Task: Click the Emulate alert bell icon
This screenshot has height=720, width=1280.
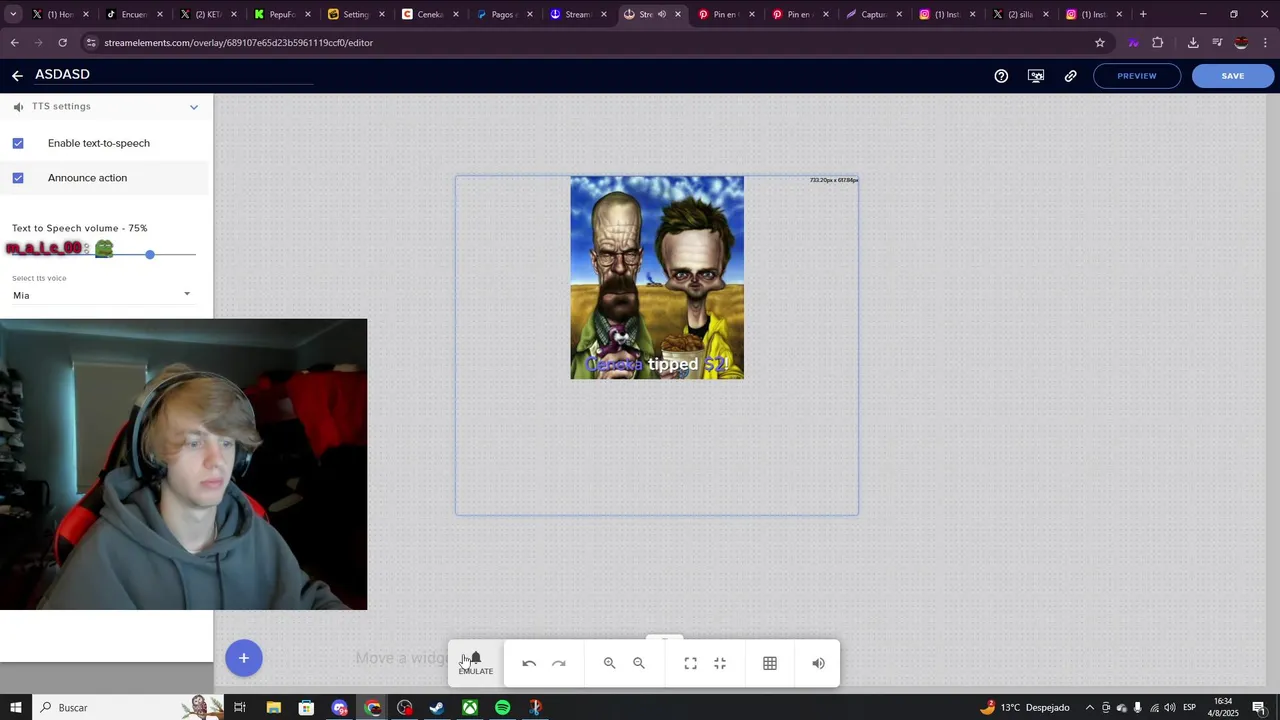Action: pyautogui.click(x=476, y=662)
